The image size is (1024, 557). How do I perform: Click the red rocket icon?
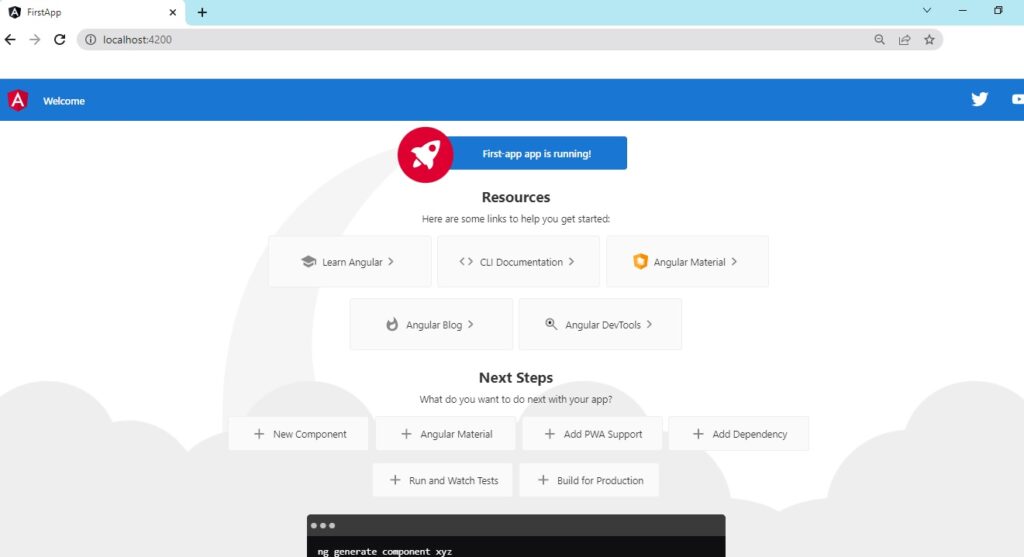click(x=425, y=155)
